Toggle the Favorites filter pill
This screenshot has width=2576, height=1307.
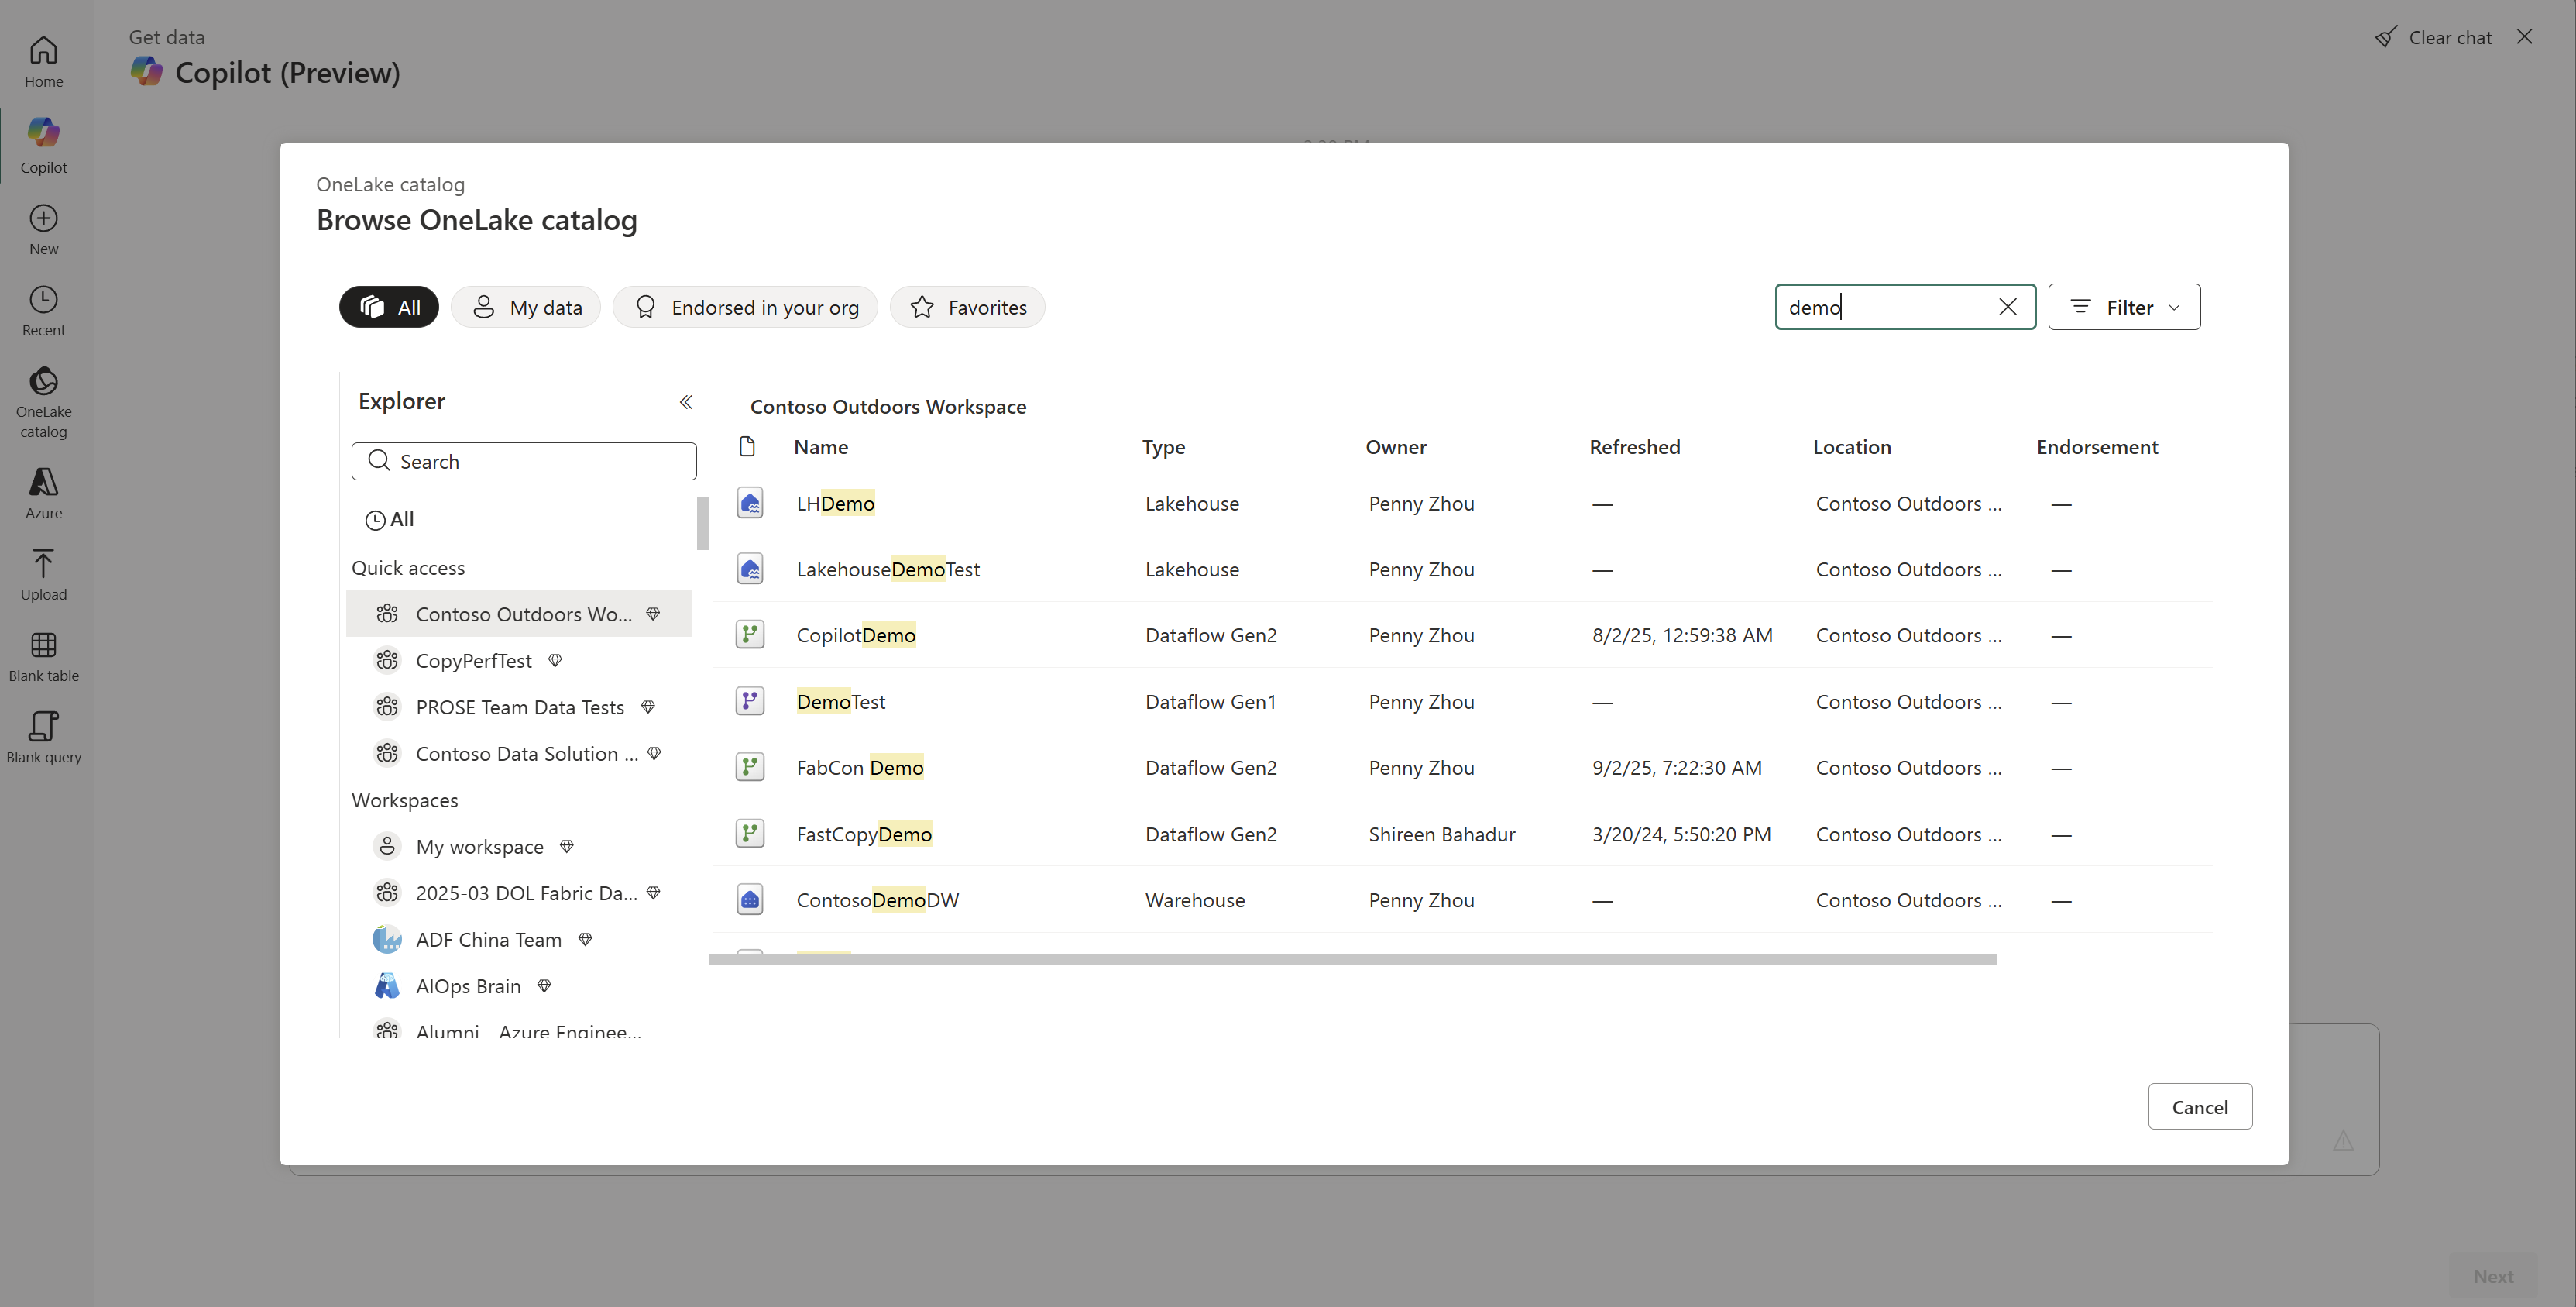pos(967,307)
